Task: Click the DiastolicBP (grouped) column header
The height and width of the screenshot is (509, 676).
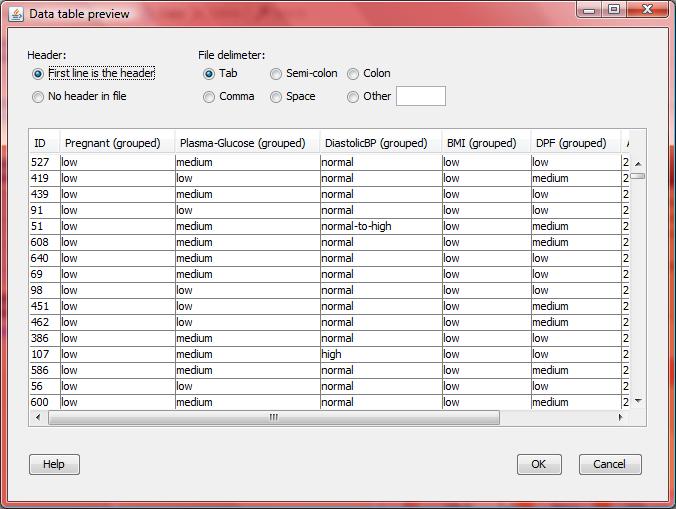Action: pyautogui.click(x=381, y=143)
